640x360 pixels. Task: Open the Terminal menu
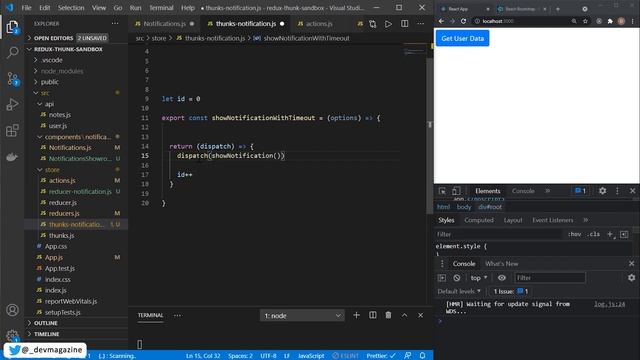tap(161, 8)
